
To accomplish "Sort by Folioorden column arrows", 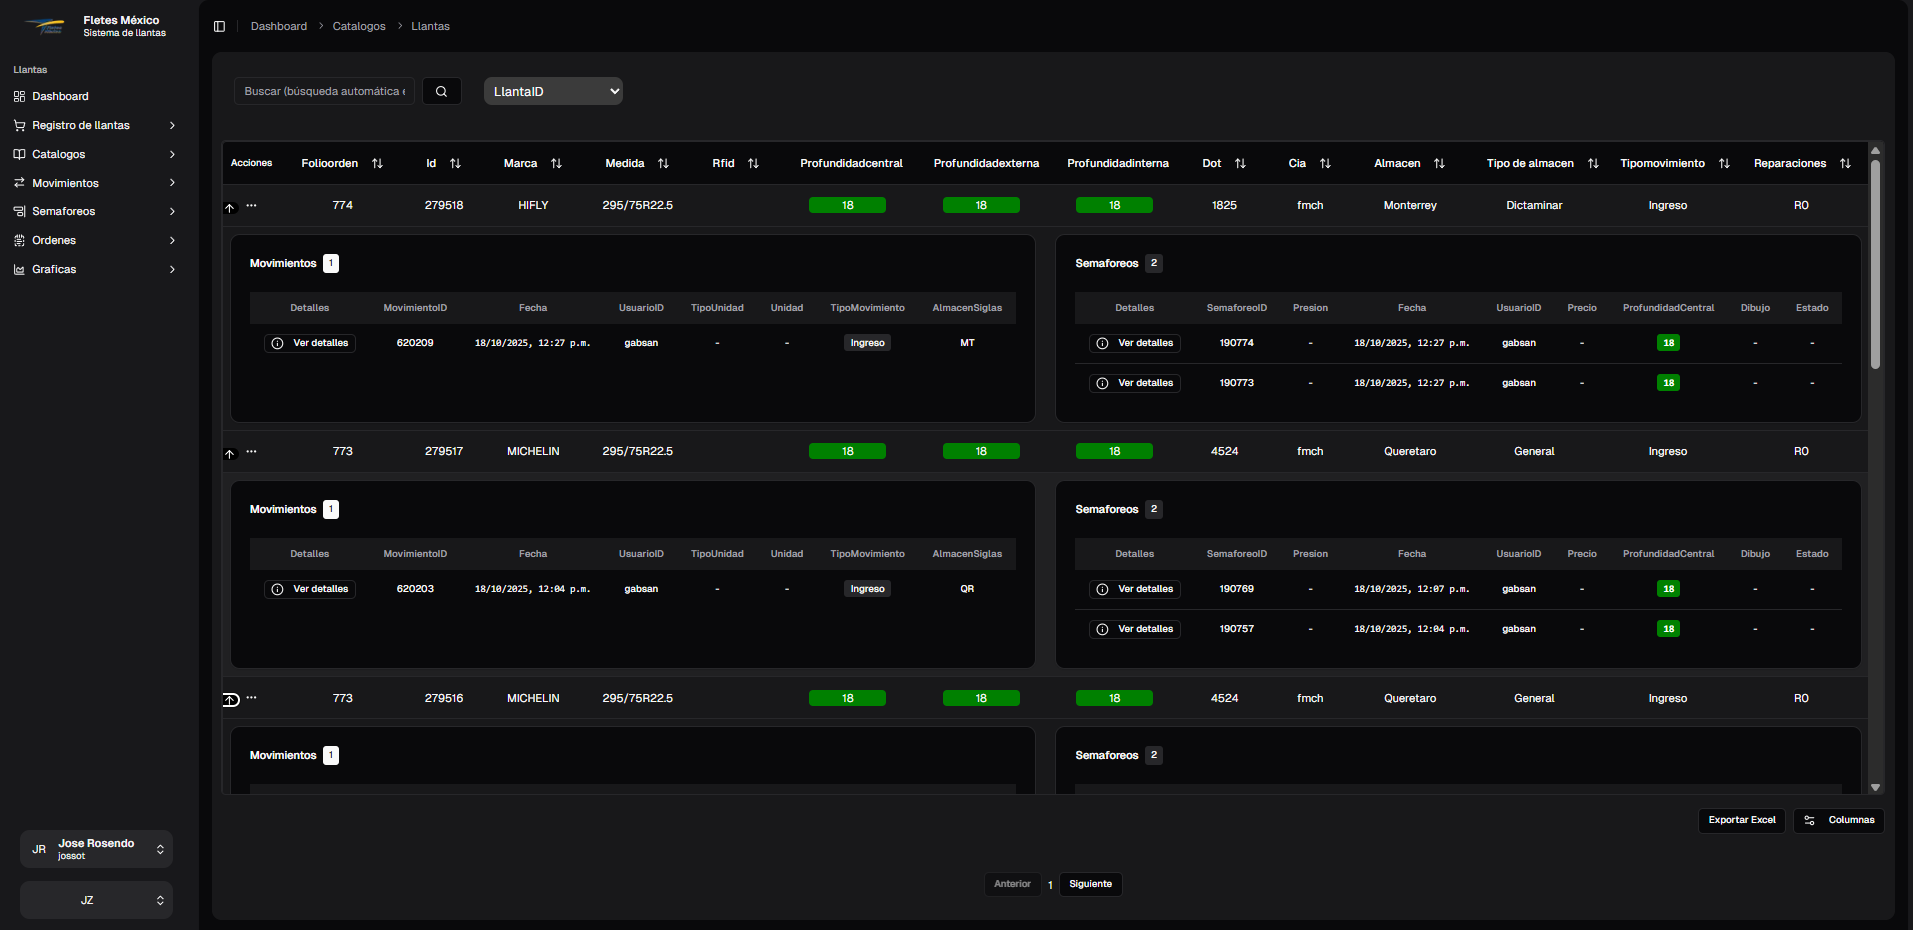I will pos(377,164).
